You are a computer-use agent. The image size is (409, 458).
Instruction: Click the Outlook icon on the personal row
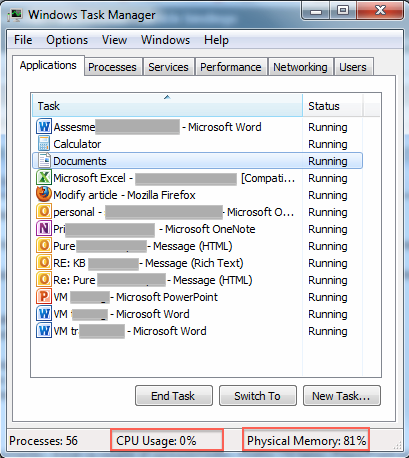pos(44,212)
